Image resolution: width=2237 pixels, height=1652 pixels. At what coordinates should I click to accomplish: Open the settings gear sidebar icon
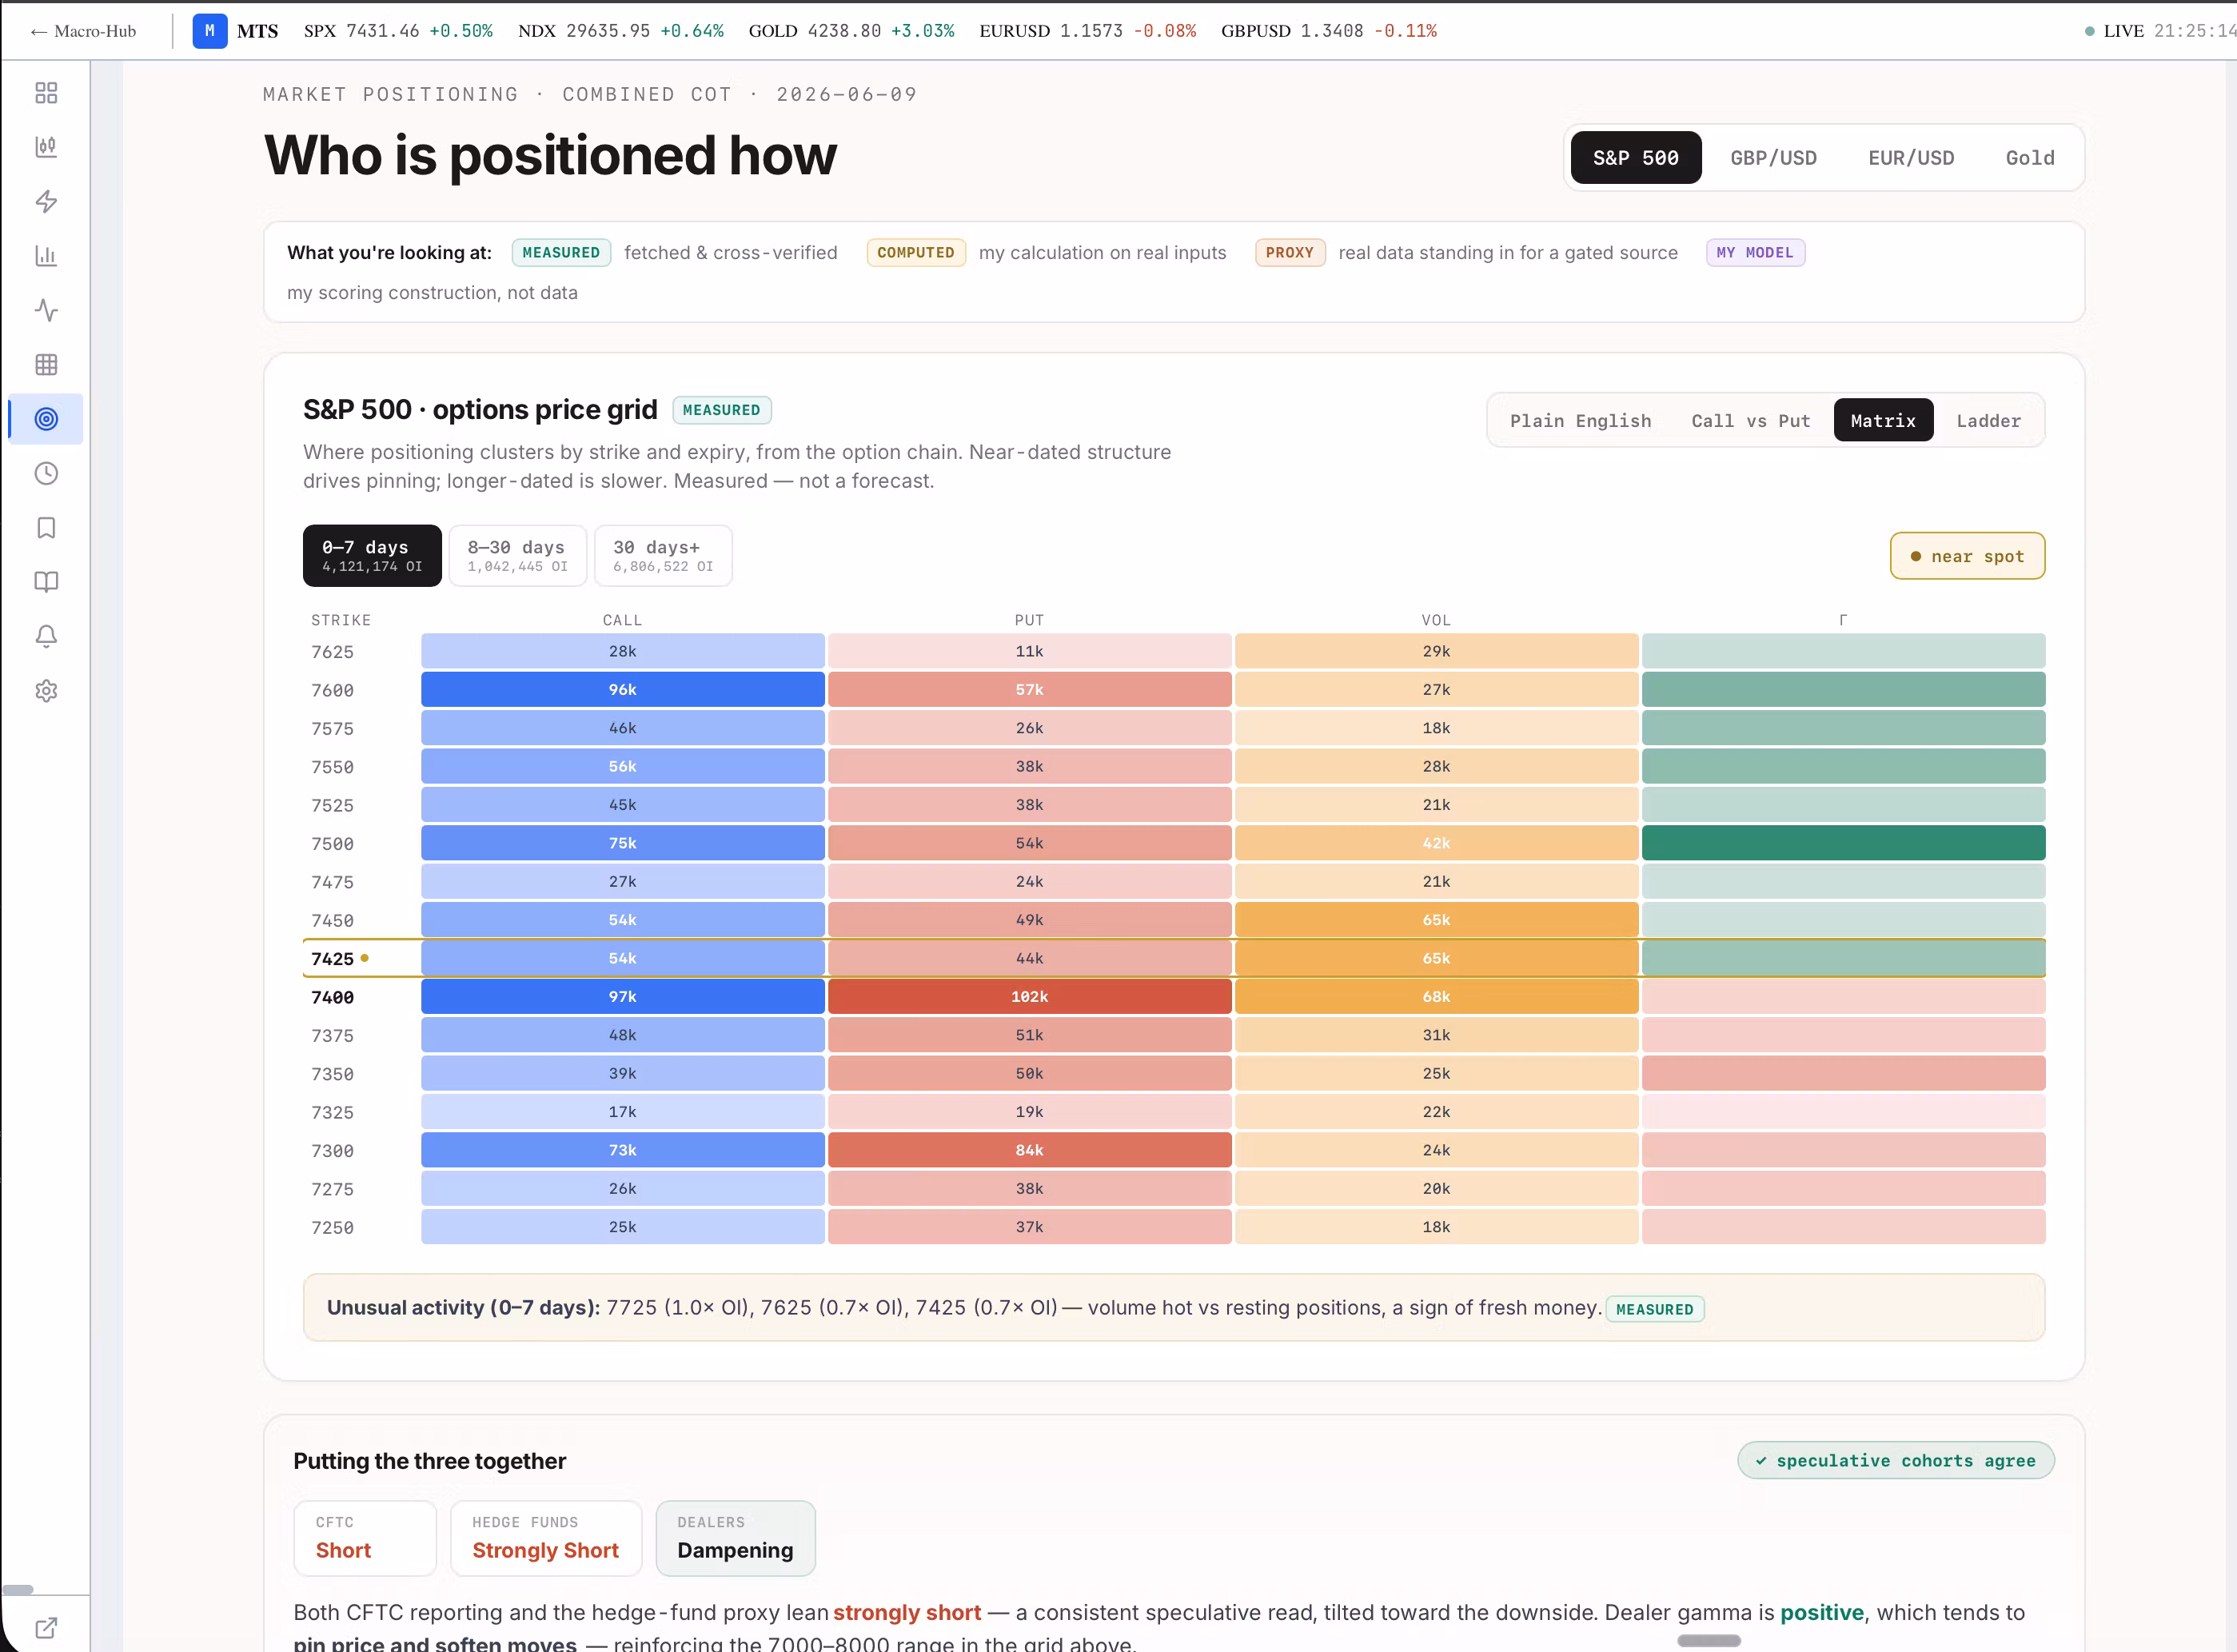46,691
